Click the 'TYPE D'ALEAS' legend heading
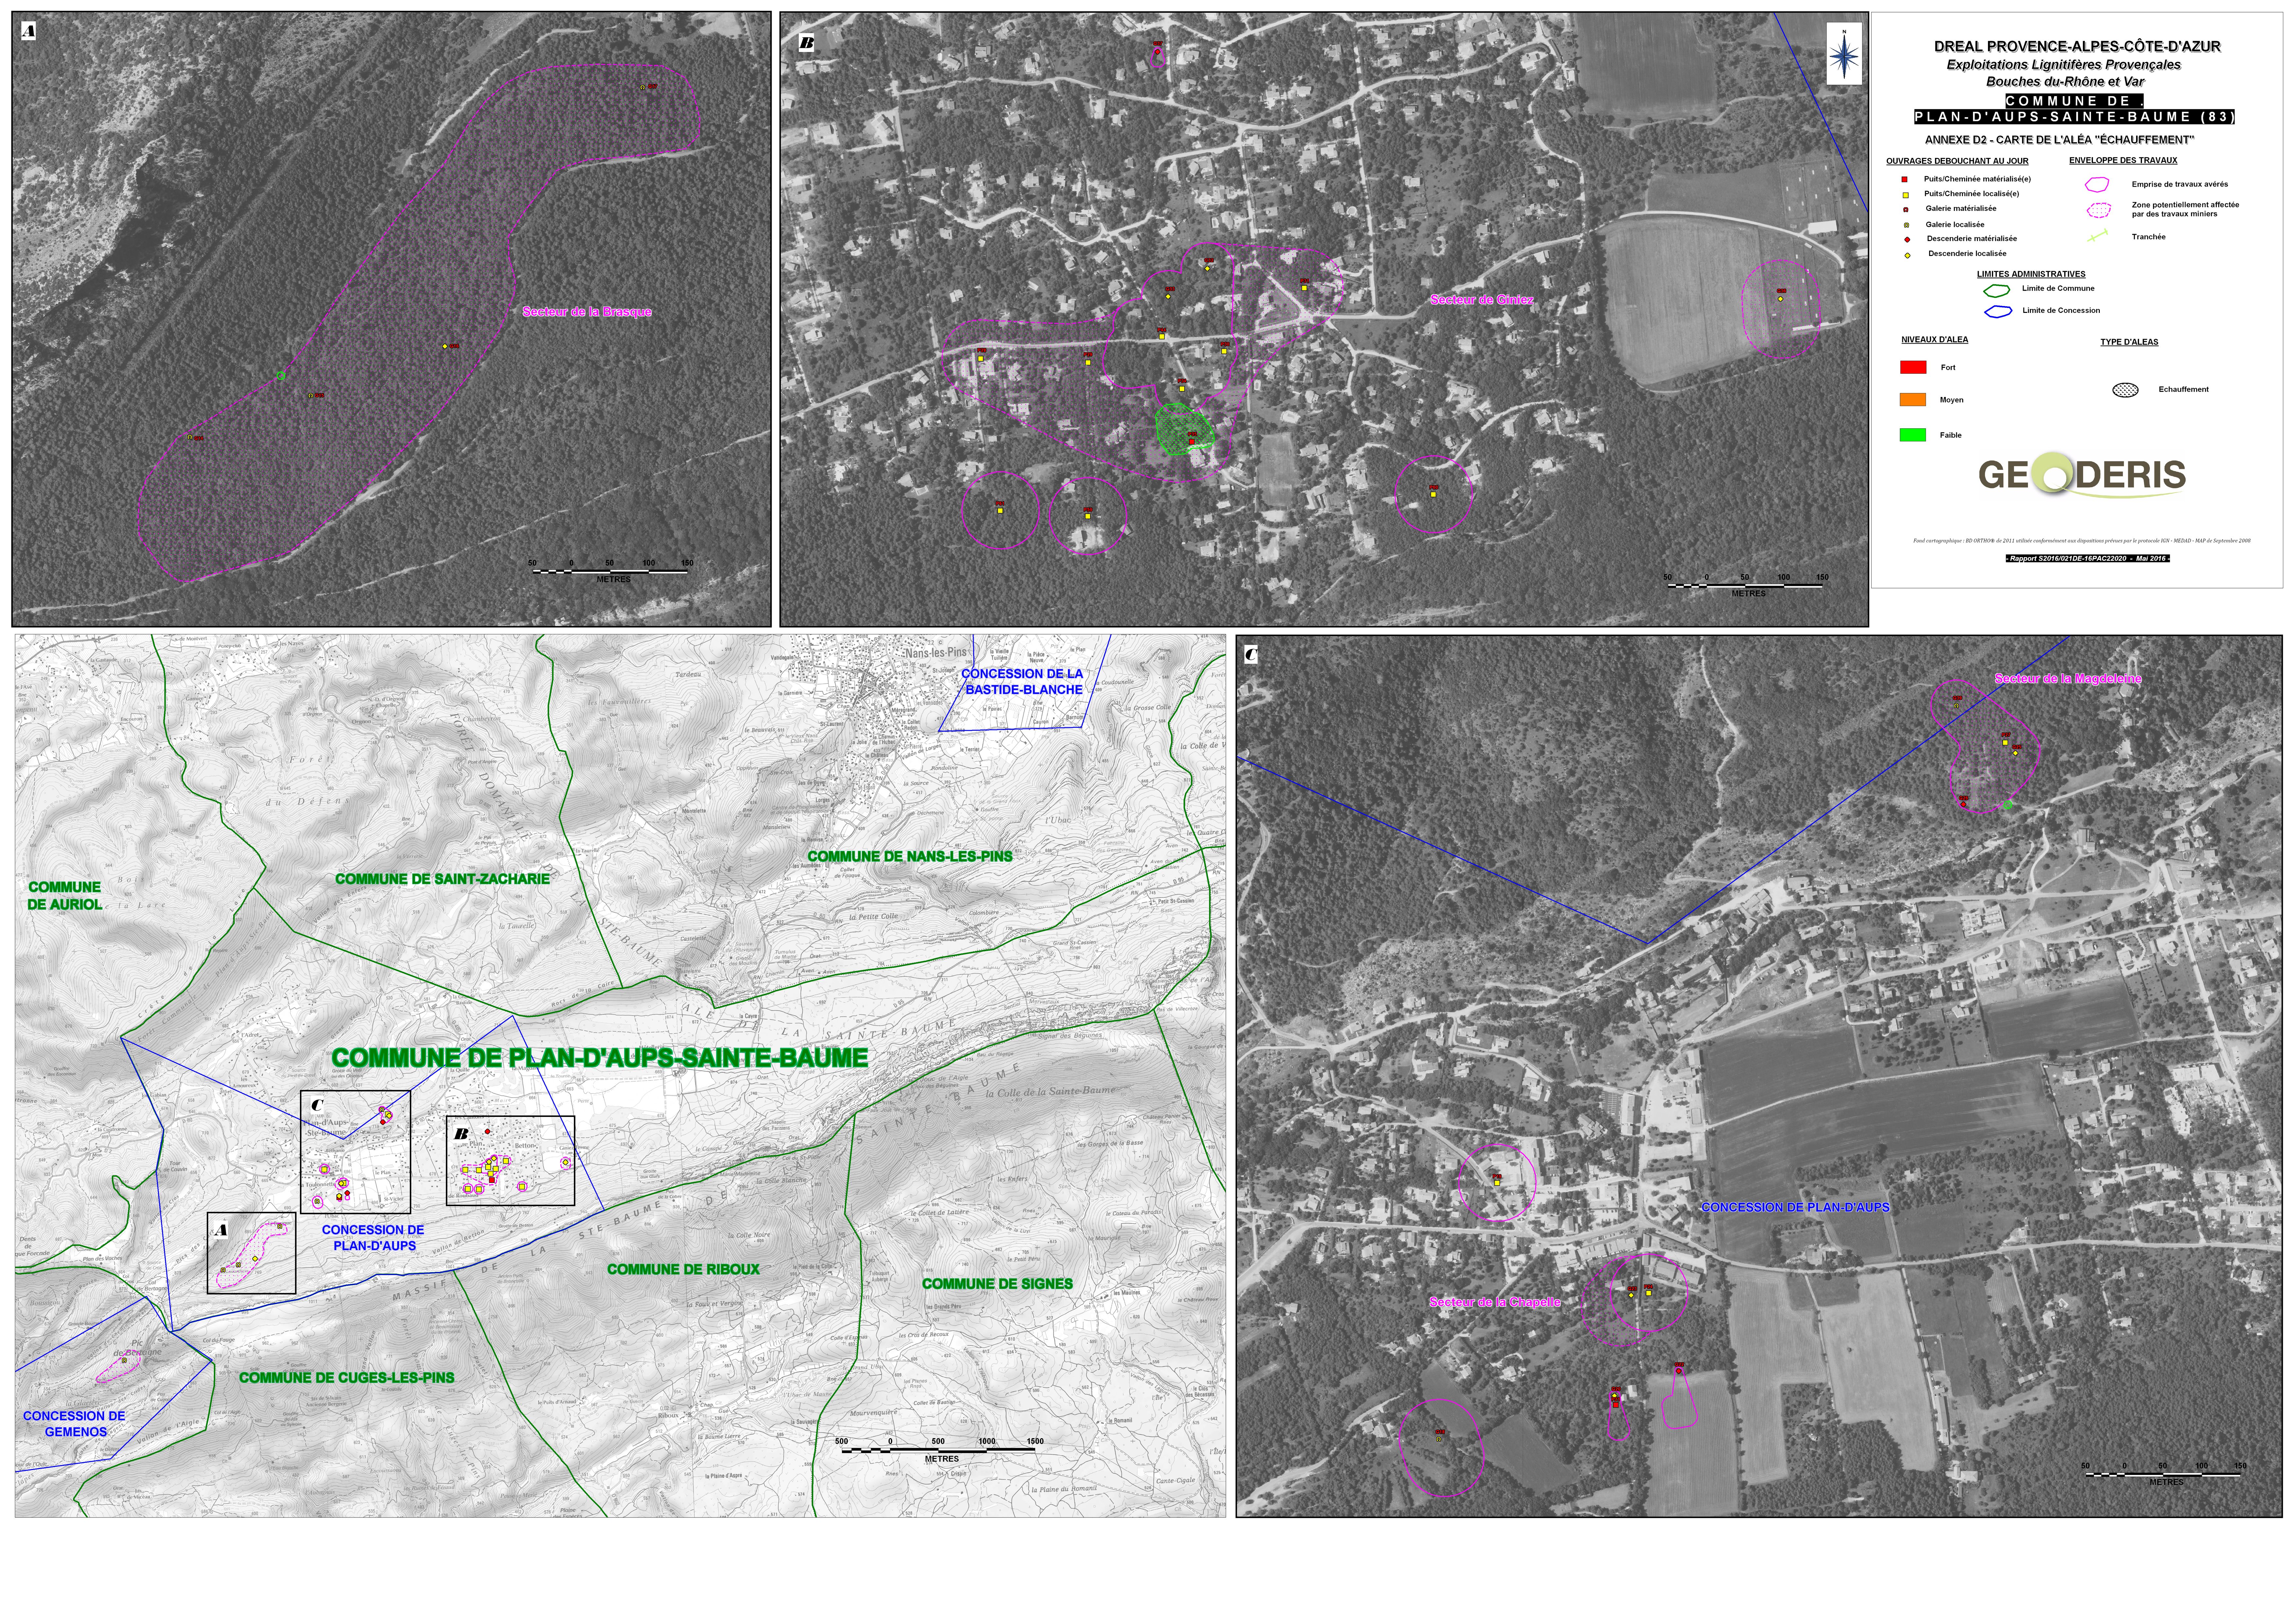Viewport: 2296px width, 1624px height. pos(2129,342)
